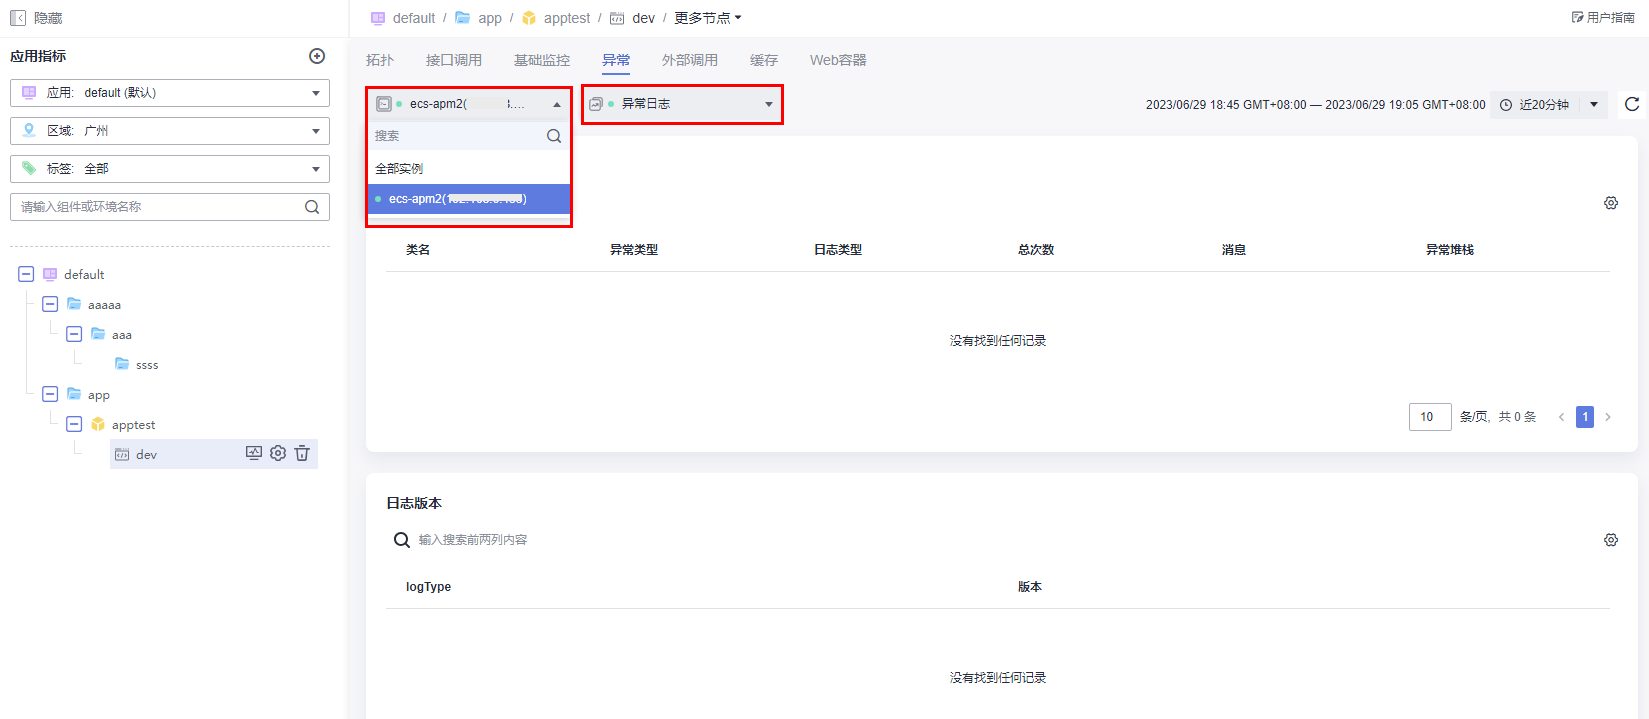The image size is (1649, 719).
Task: Click the refresh icon beside time range
Action: (1632, 104)
